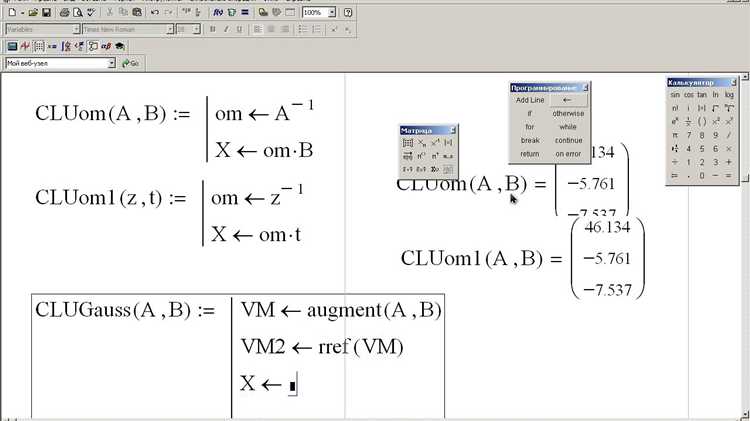This screenshot has height=421, width=750.
Task: Click digit 7 in Калькулятор palette
Action: pyautogui.click(x=689, y=135)
